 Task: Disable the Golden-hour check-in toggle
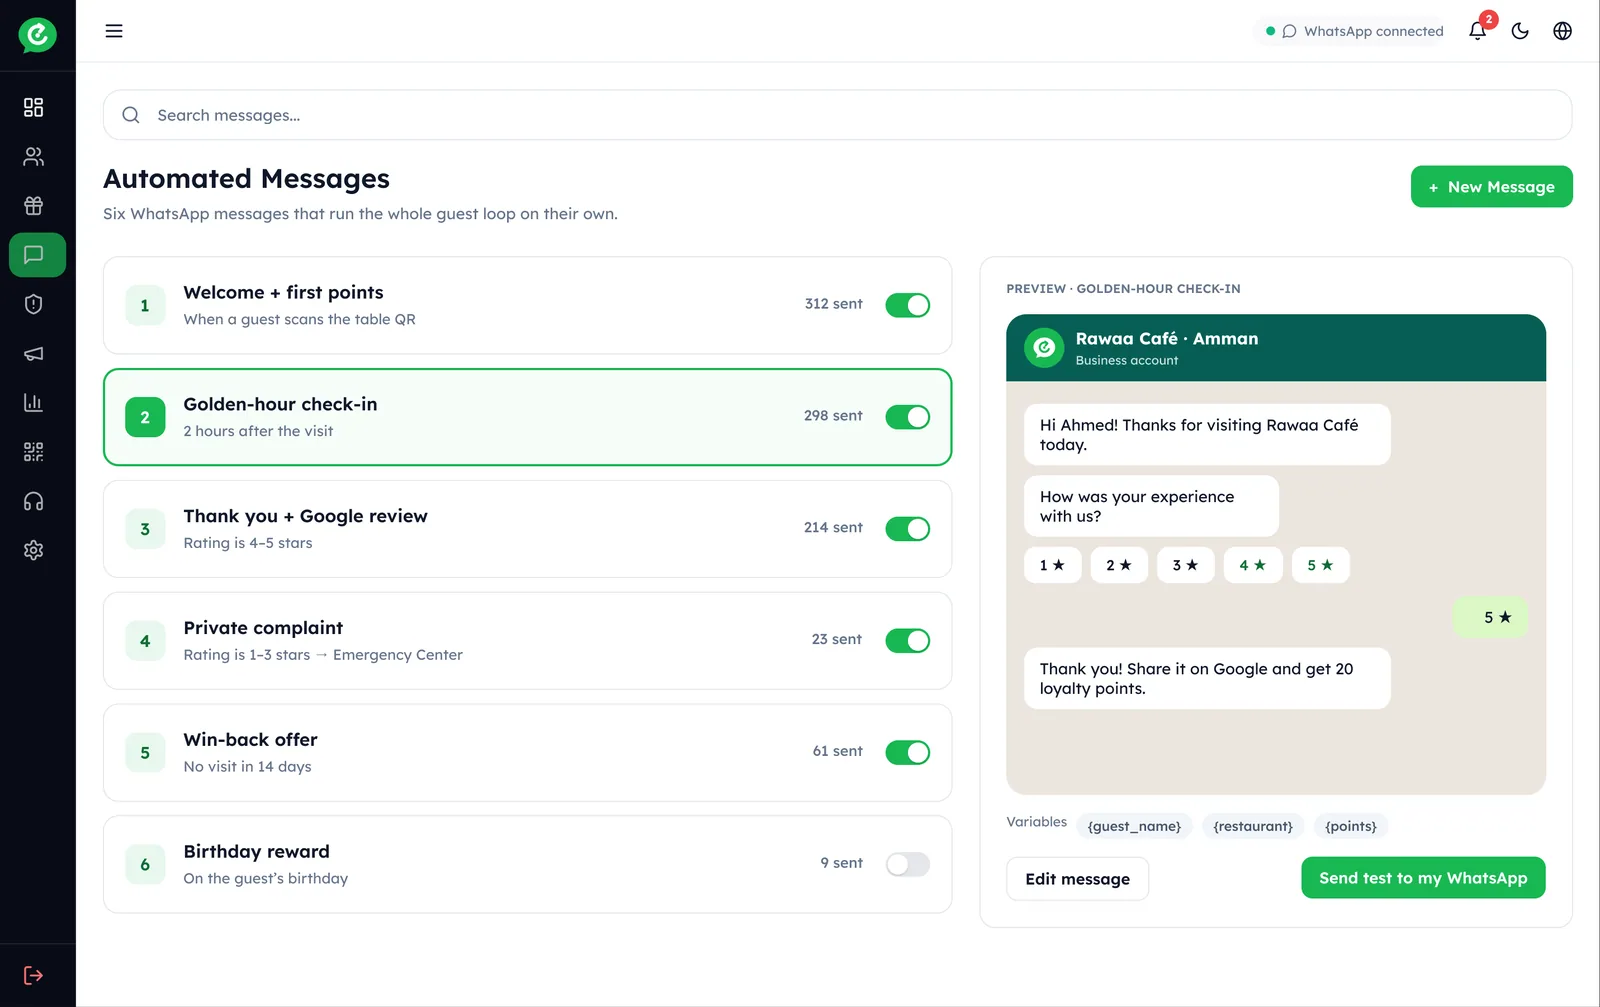[908, 417]
